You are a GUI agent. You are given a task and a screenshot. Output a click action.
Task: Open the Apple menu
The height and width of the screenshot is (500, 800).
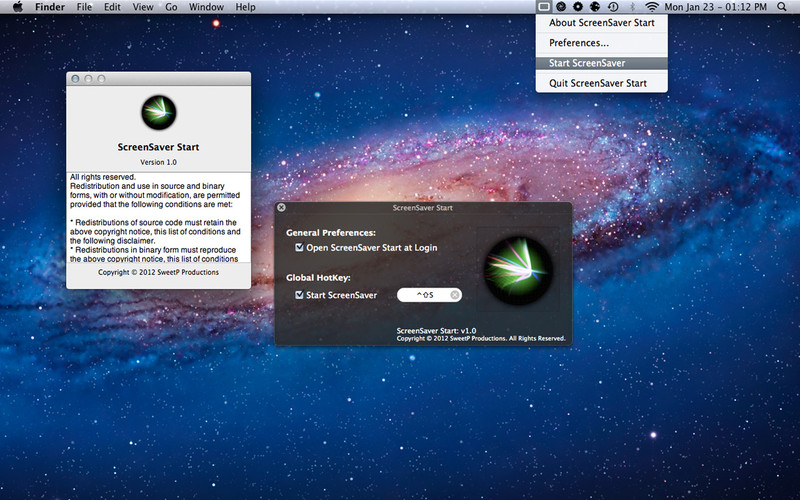(x=18, y=7)
